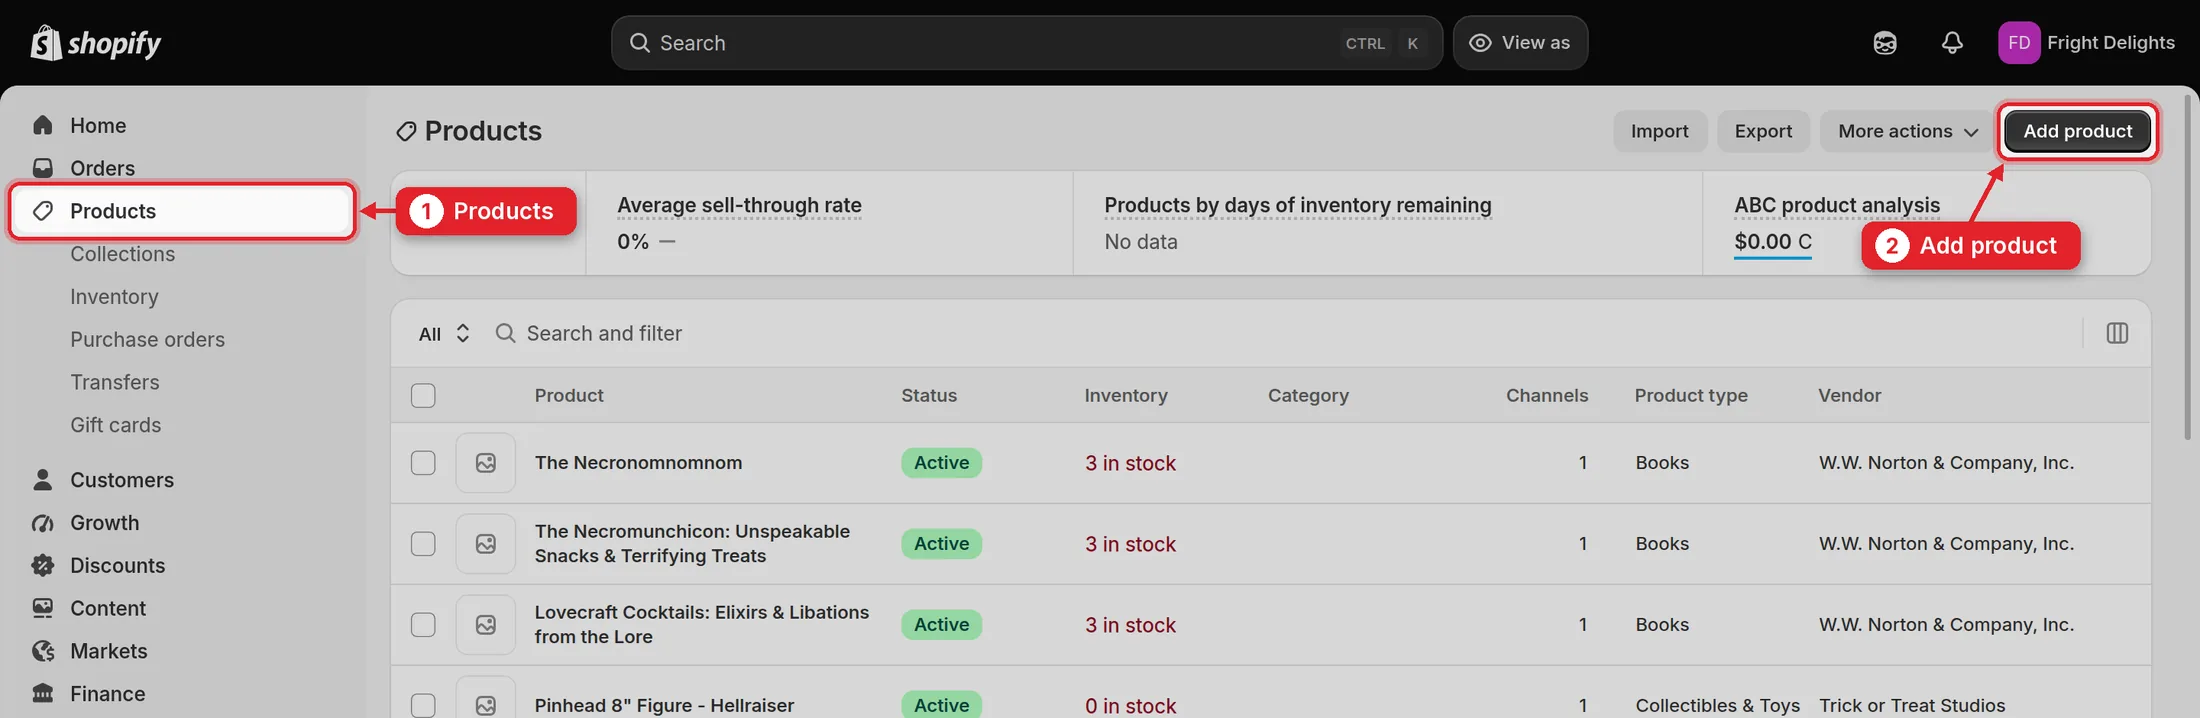
Task: Tick the select-all products checkbox
Action: pyautogui.click(x=423, y=395)
